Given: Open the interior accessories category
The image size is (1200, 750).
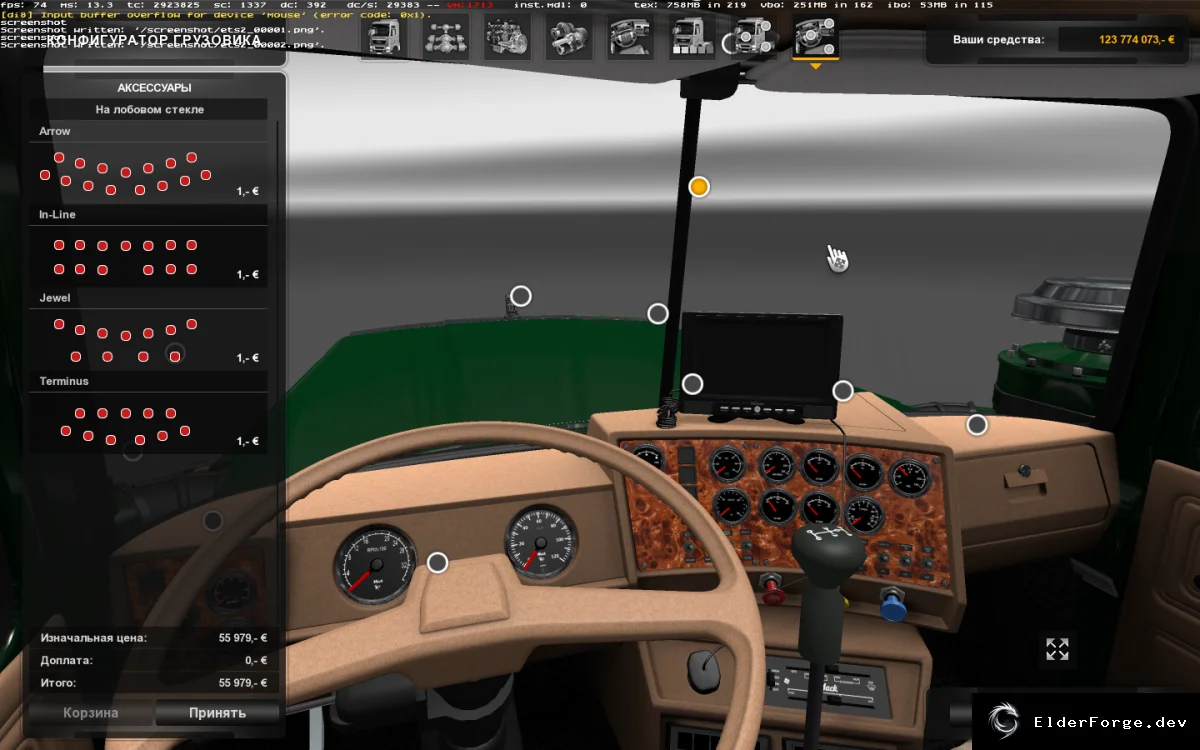Looking at the screenshot, I should tap(816, 38).
